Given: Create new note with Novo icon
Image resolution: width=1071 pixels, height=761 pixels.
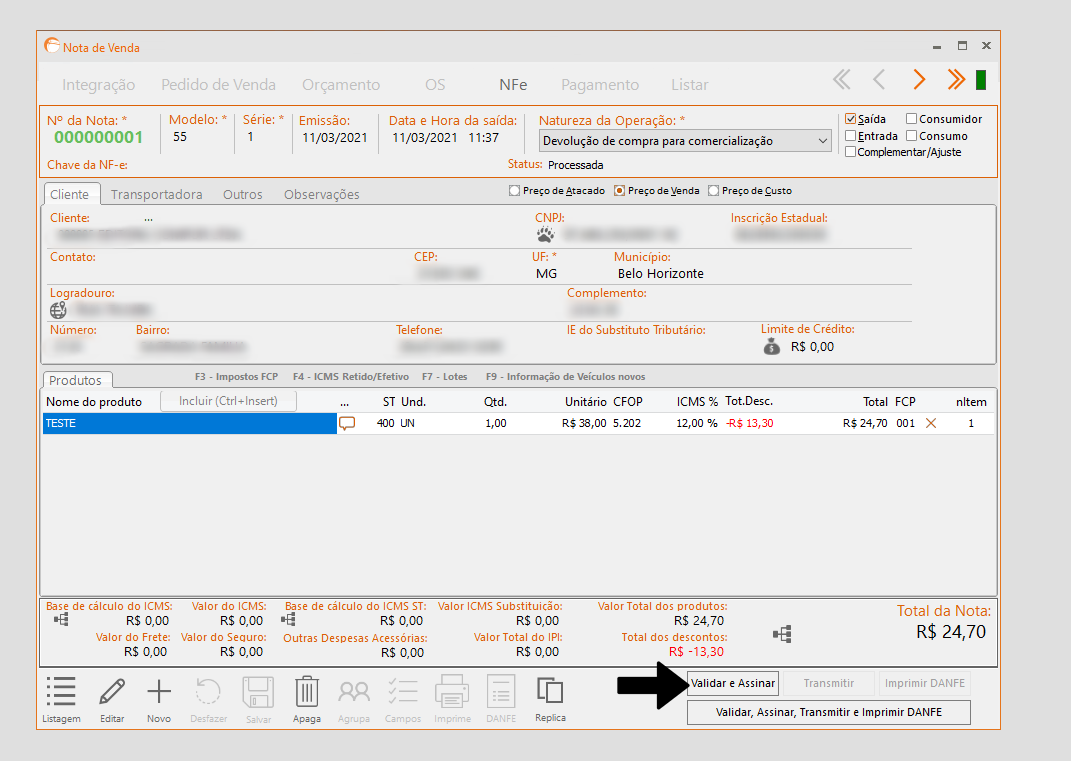Looking at the screenshot, I should tap(159, 692).
